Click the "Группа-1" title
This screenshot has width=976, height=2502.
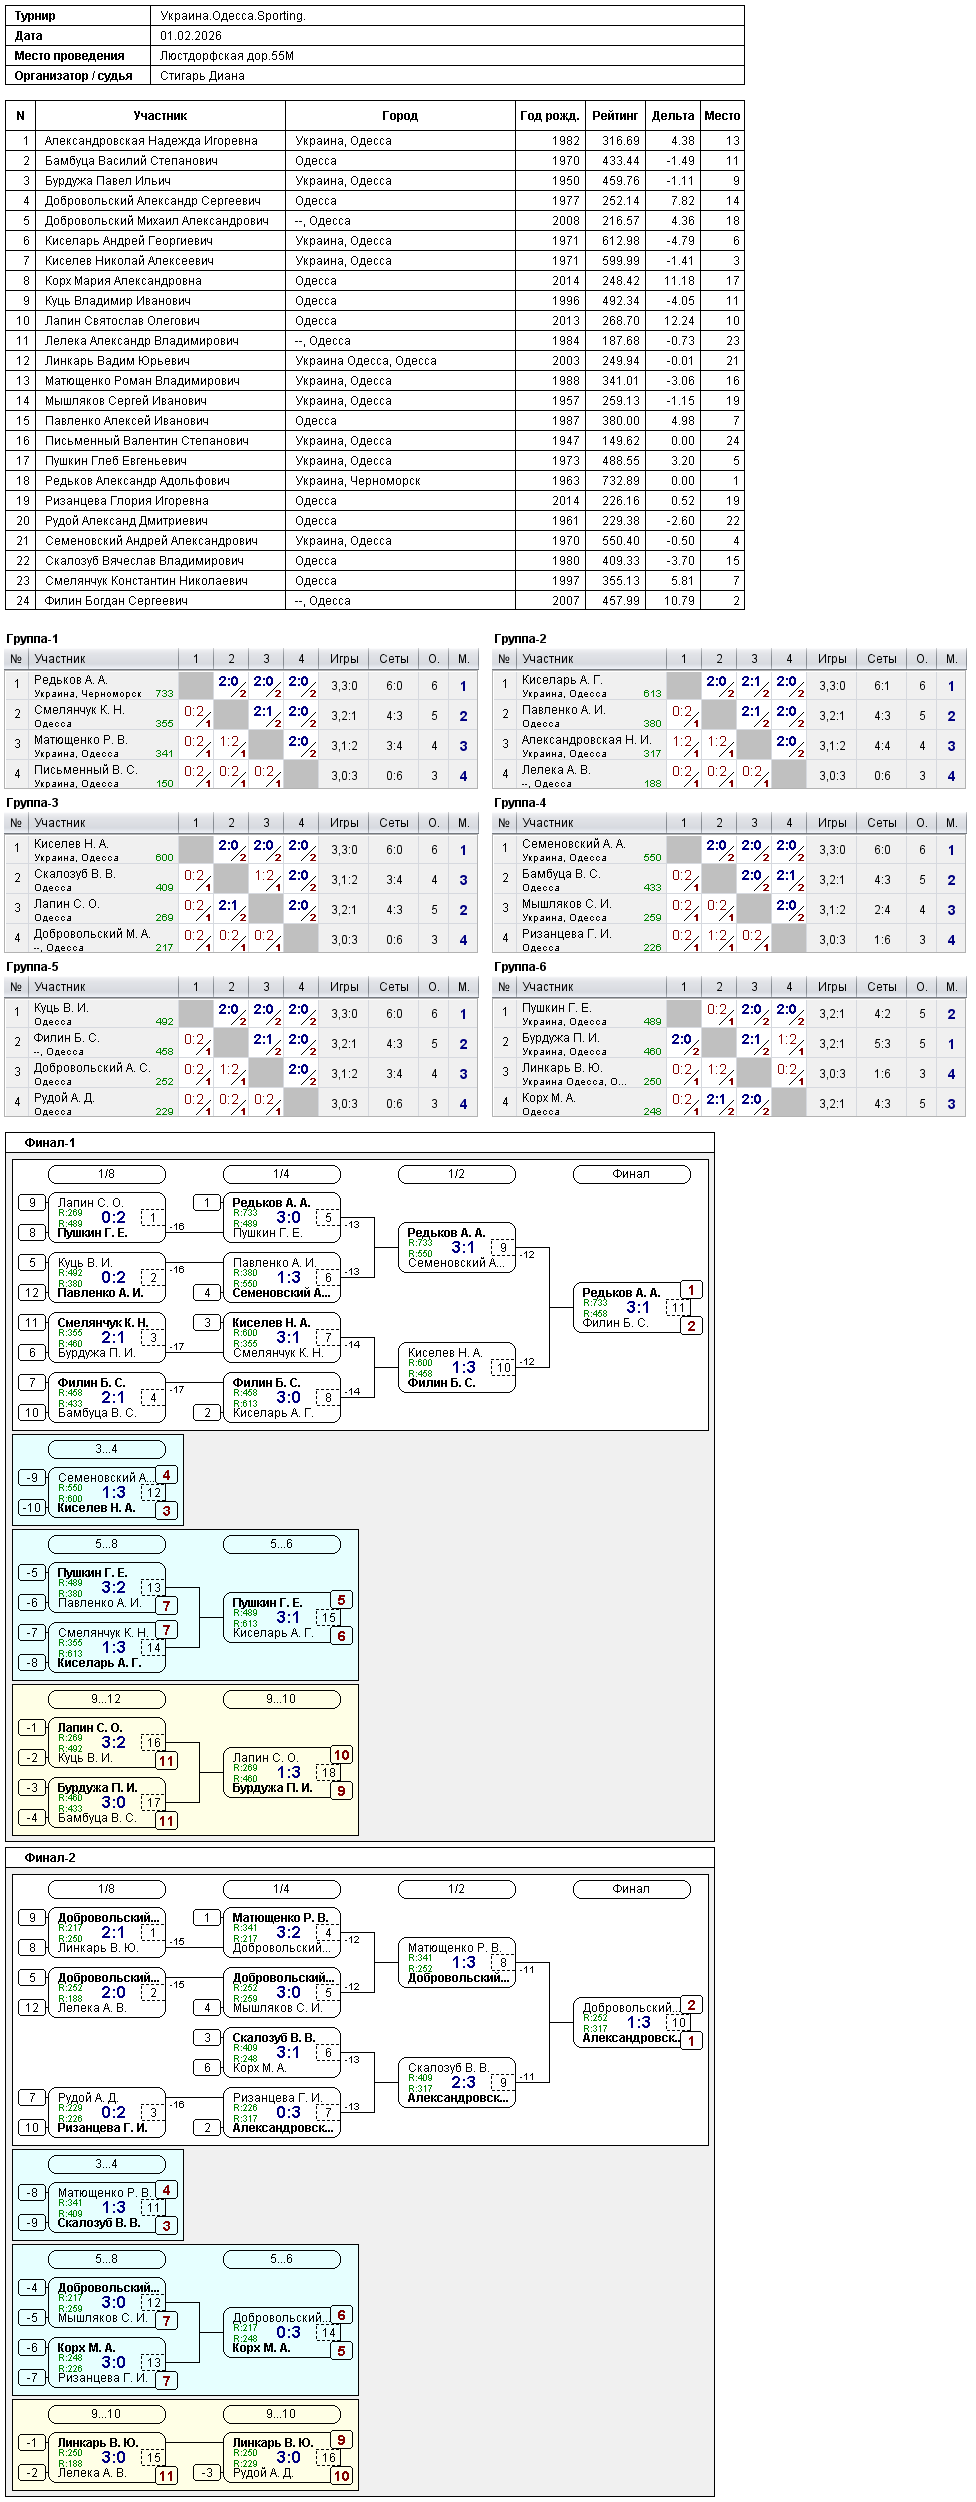click(x=32, y=639)
